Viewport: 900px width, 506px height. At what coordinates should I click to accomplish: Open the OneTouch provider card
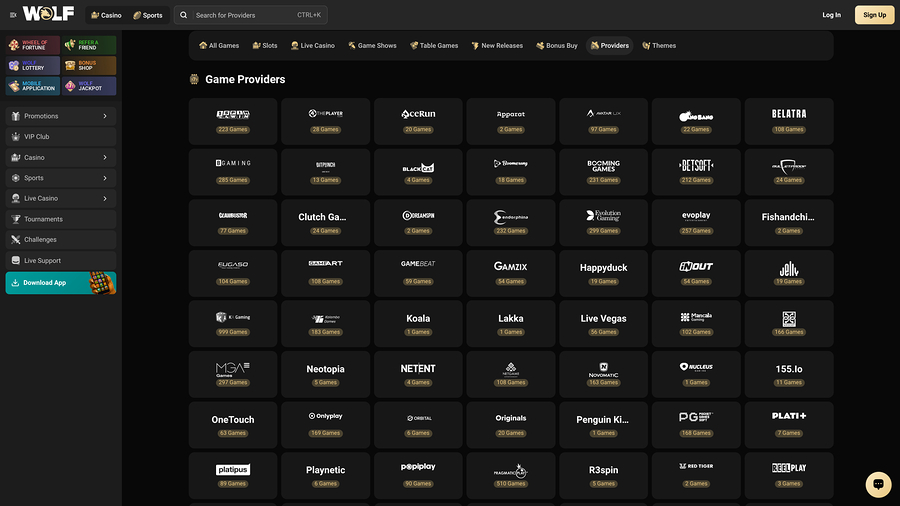tap(232, 425)
